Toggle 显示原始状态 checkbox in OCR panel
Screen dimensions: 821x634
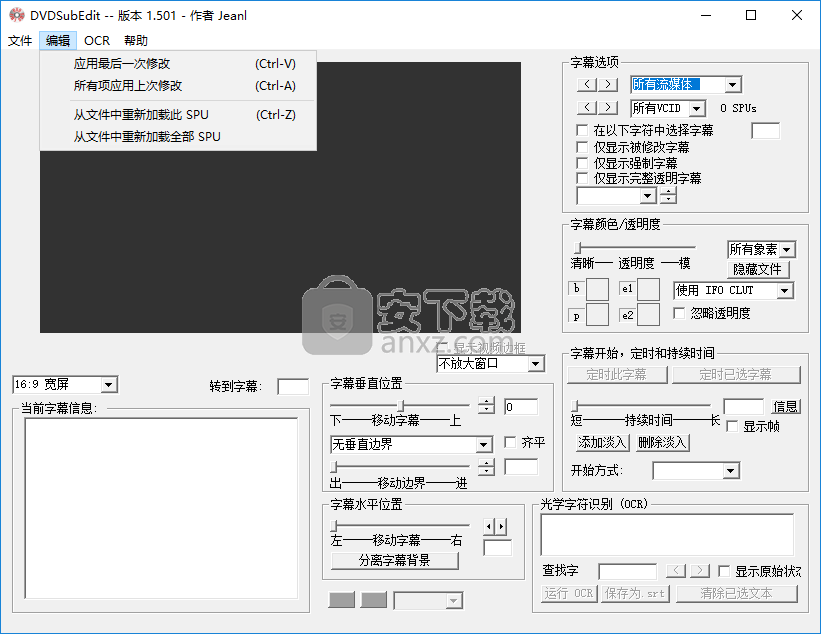(724, 571)
